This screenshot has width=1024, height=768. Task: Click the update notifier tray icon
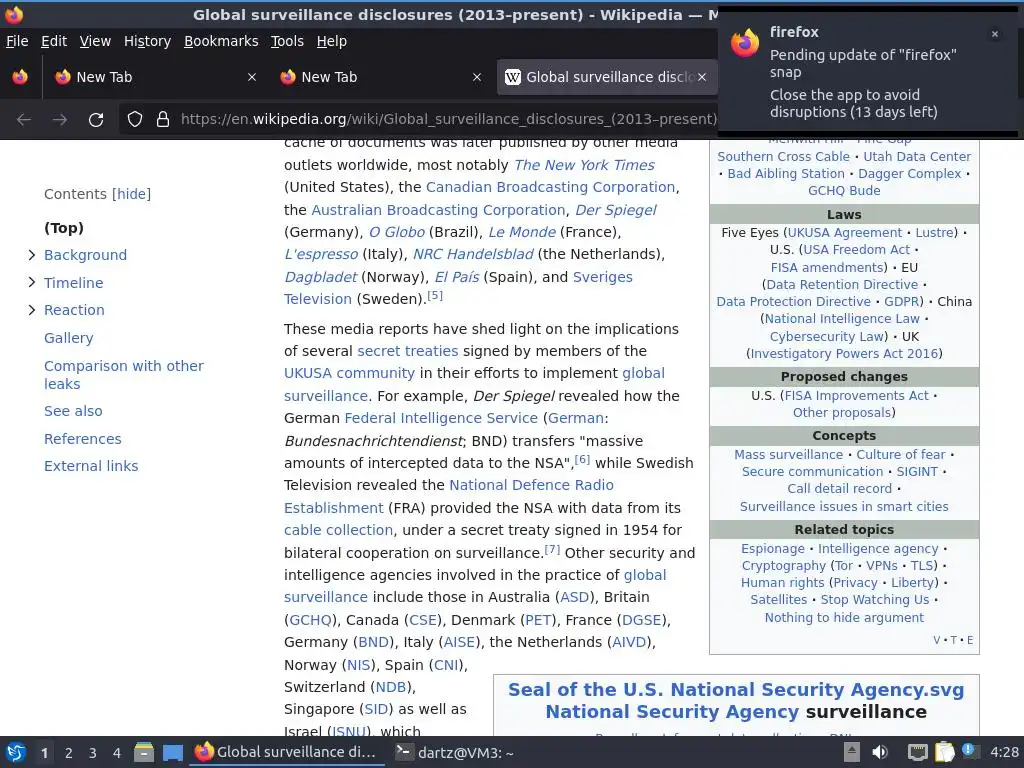click(970, 751)
